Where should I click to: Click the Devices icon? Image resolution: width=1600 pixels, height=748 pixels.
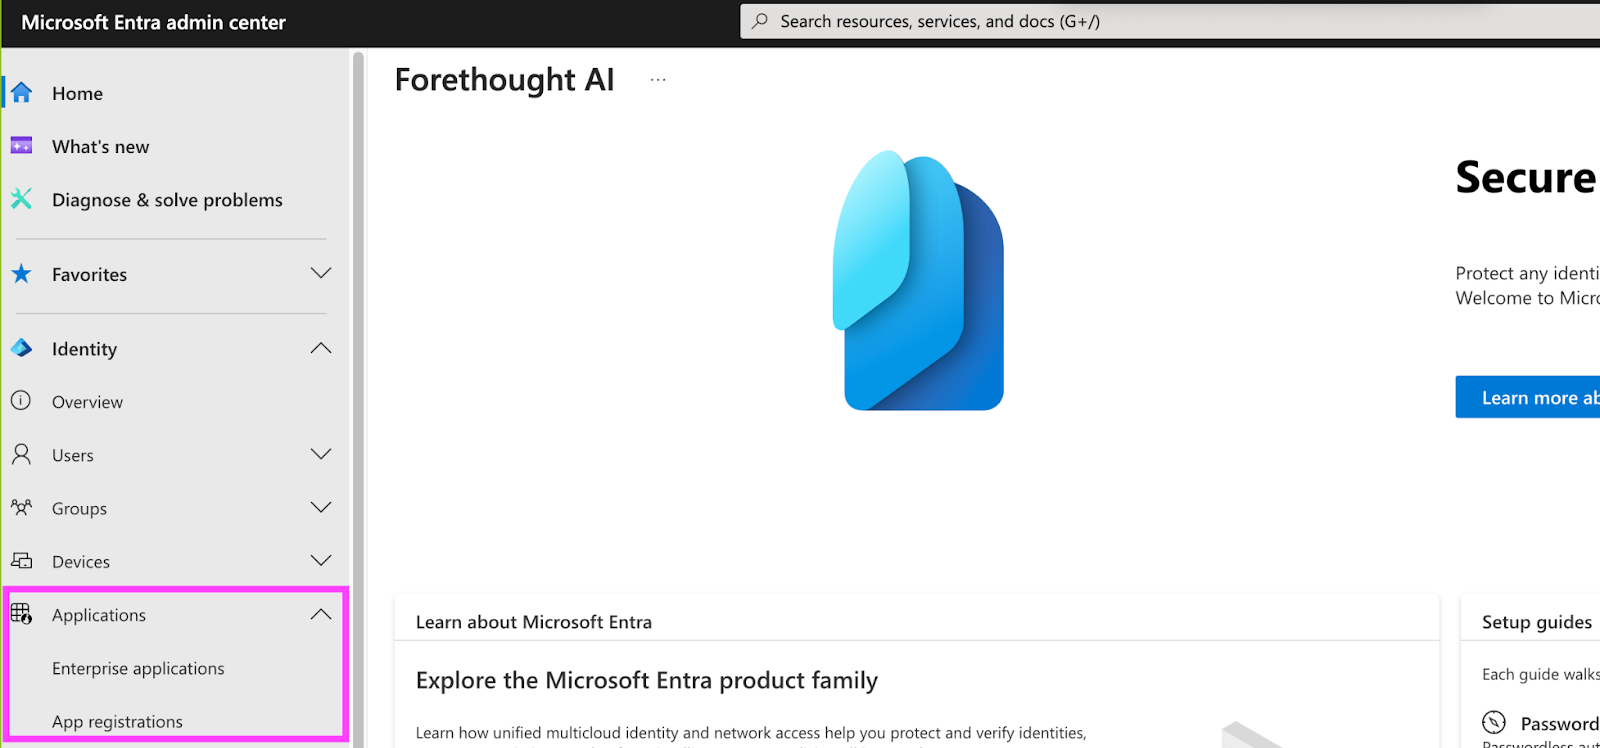pos(21,561)
